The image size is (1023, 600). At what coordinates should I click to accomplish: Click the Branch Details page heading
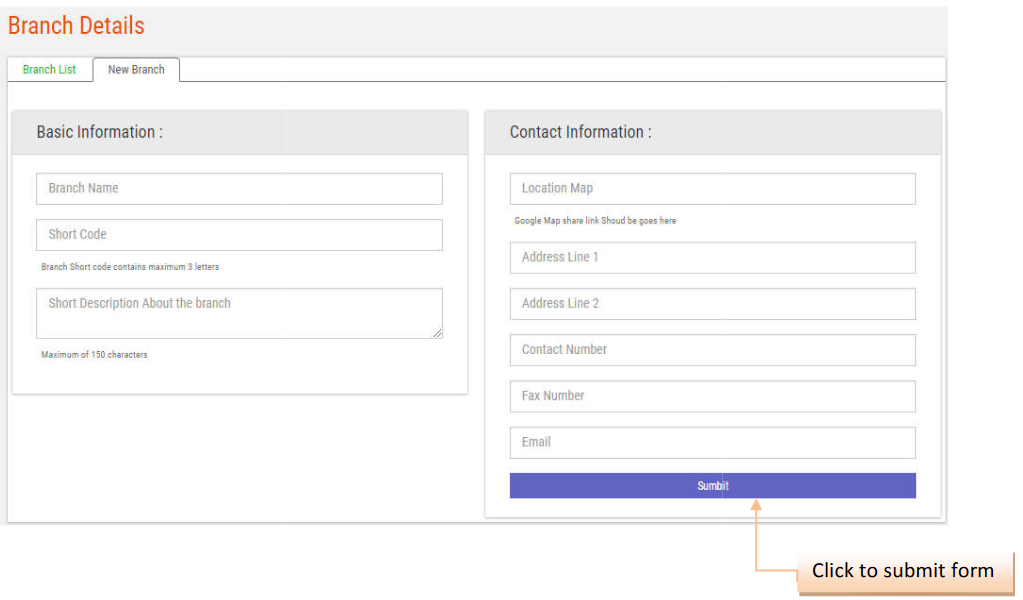[x=76, y=26]
